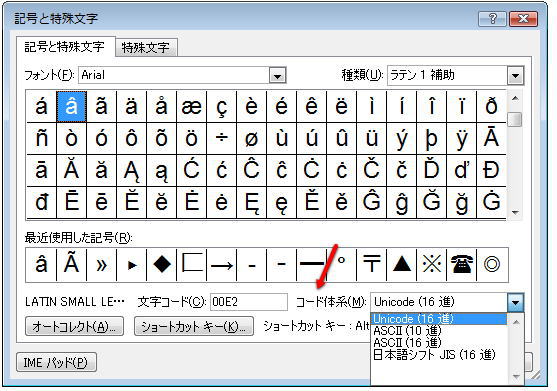
Task: Pick the black diamond in recently used symbols
Action: 162,265
